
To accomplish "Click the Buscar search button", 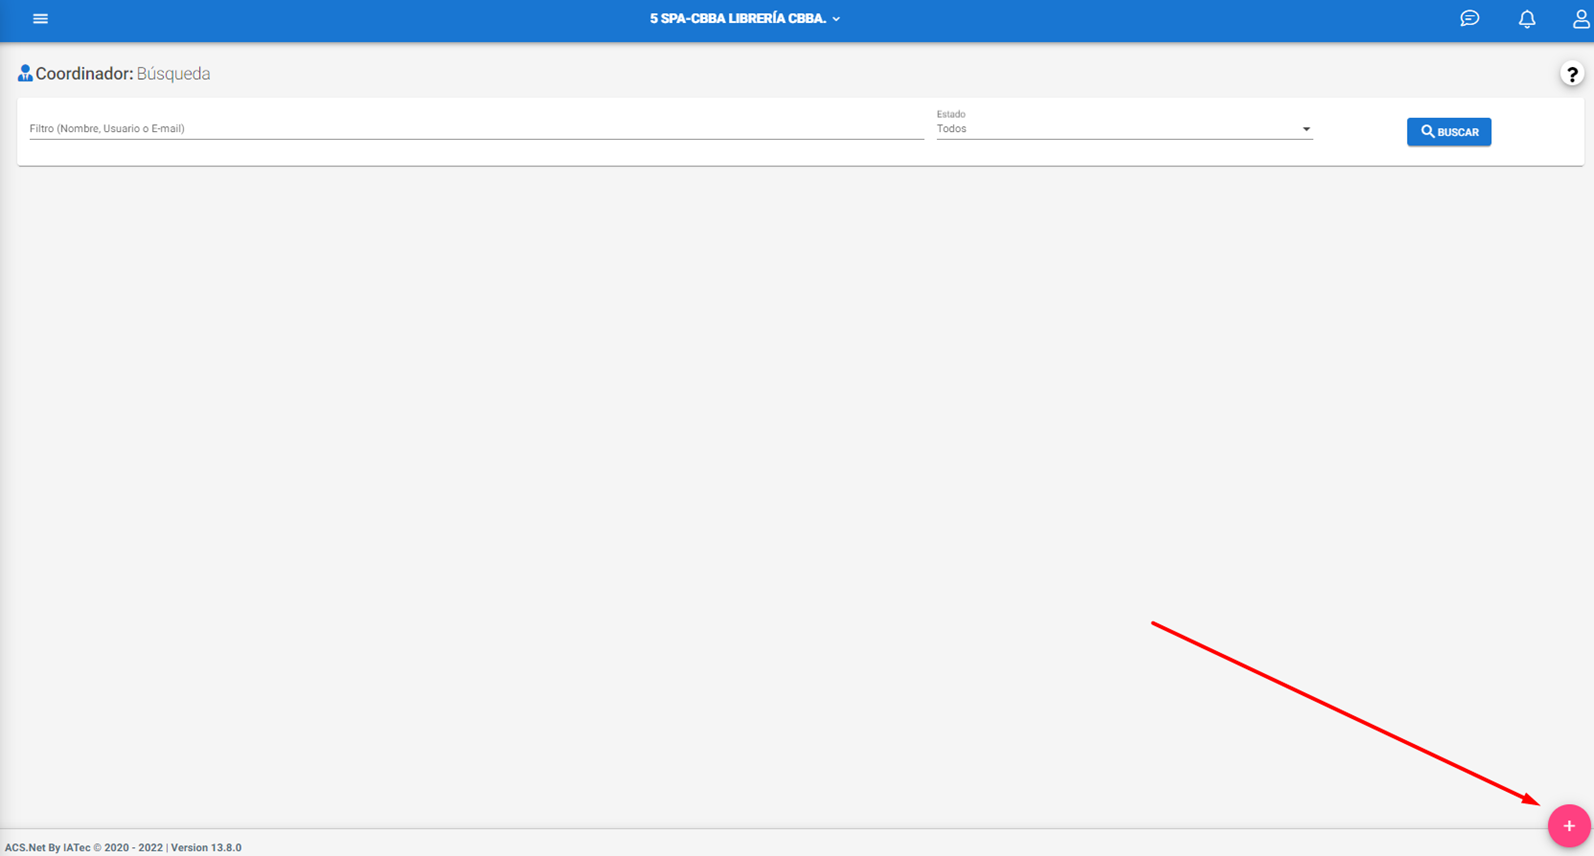I will (x=1449, y=132).
